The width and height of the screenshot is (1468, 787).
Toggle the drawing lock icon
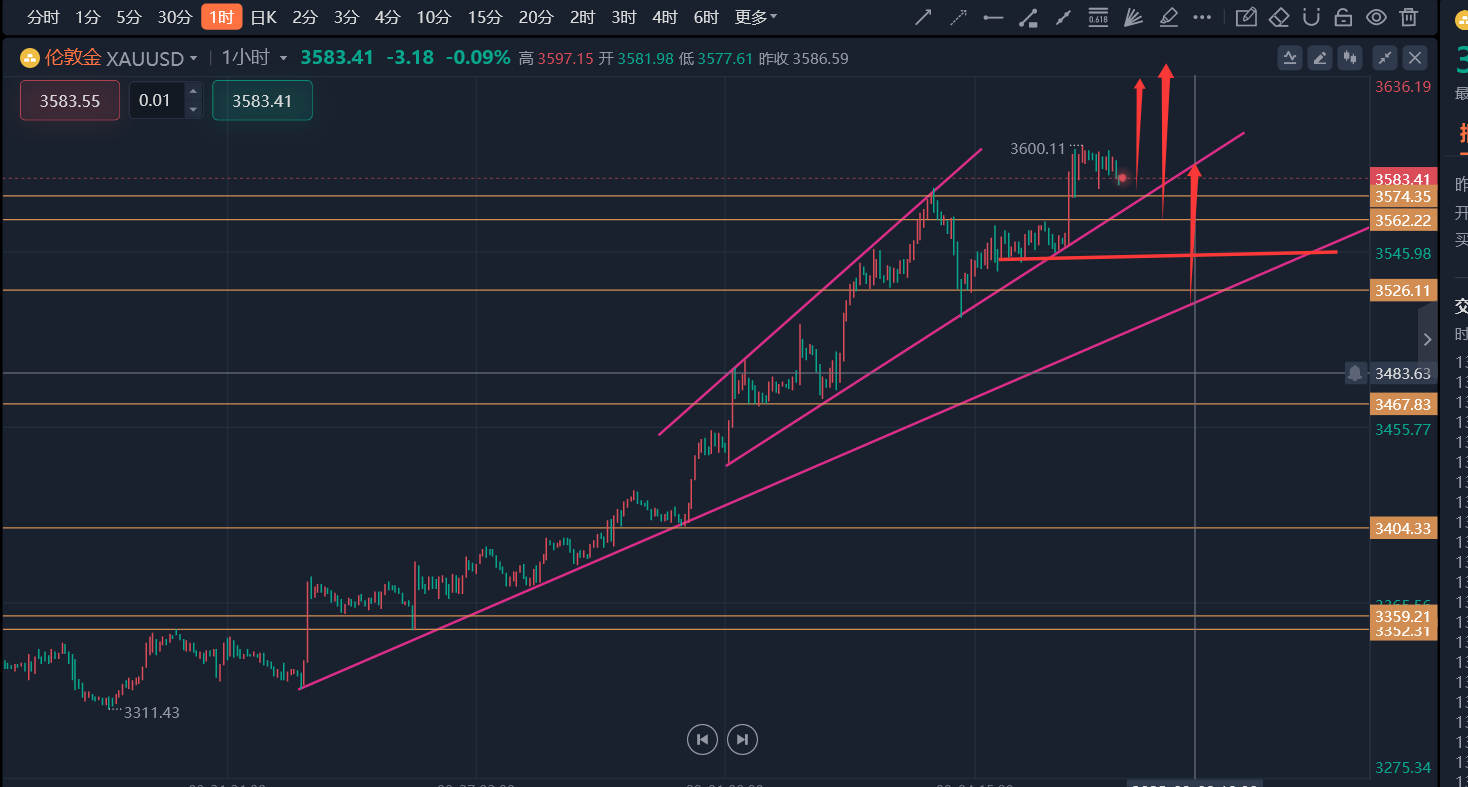pyautogui.click(x=1344, y=17)
